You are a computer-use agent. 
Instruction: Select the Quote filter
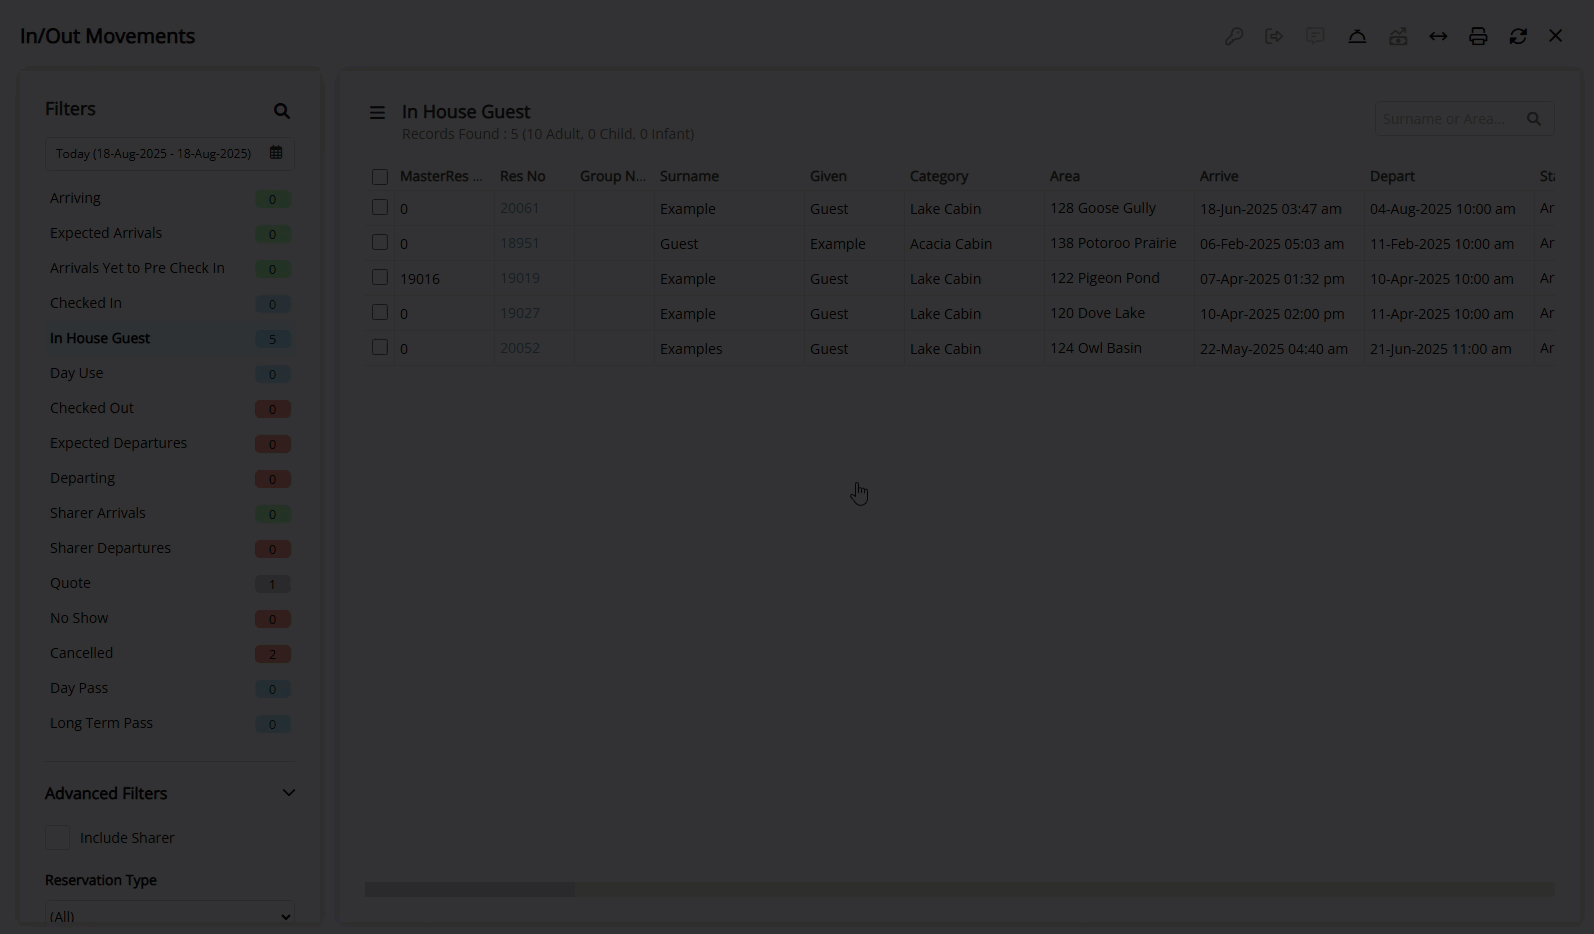tap(170, 583)
